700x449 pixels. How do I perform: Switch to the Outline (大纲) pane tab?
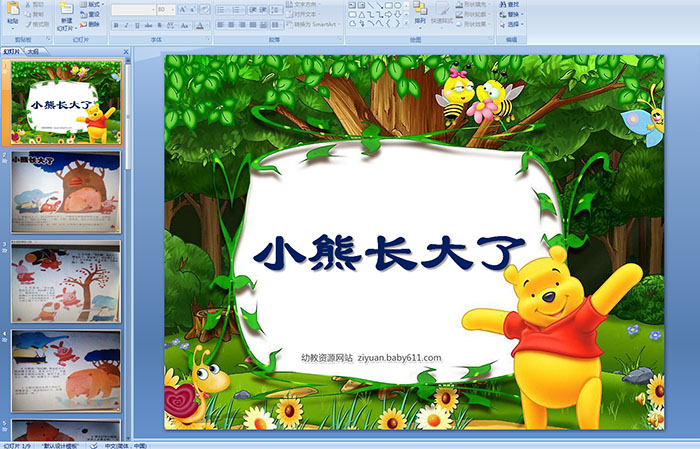tap(33, 52)
